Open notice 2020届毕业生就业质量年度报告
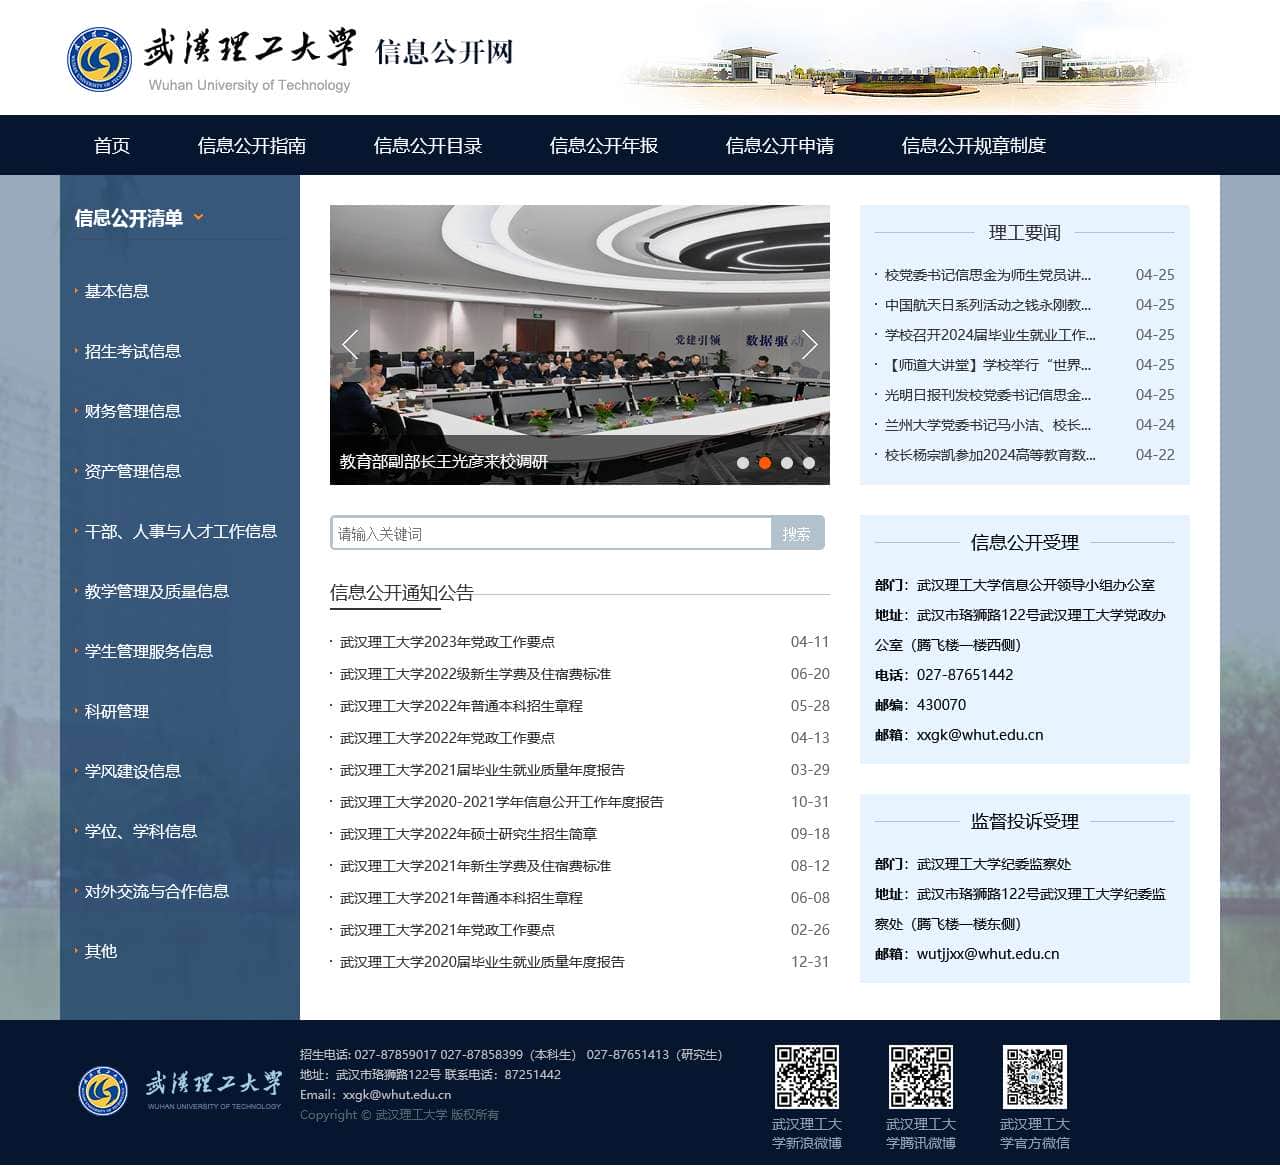 (482, 962)
